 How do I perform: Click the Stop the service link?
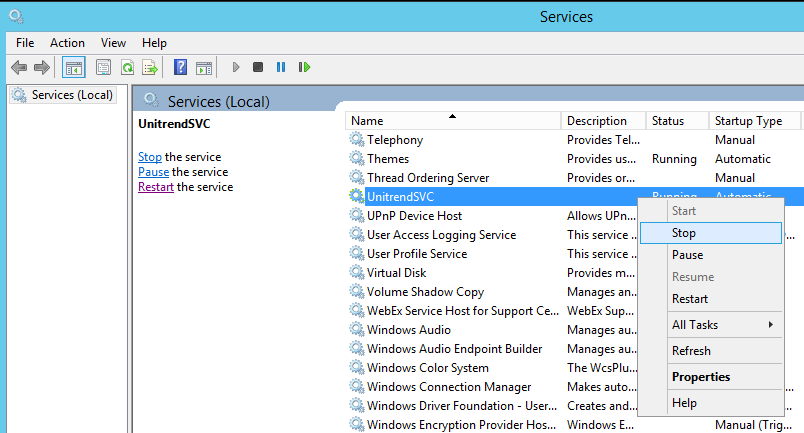pyautogui.click(x=150, y=156)
